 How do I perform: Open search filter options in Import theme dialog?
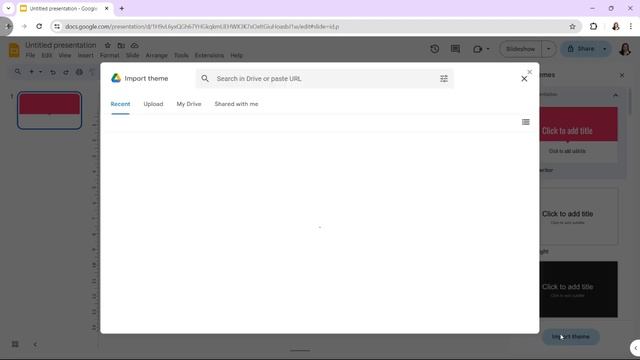pos(444,79)
